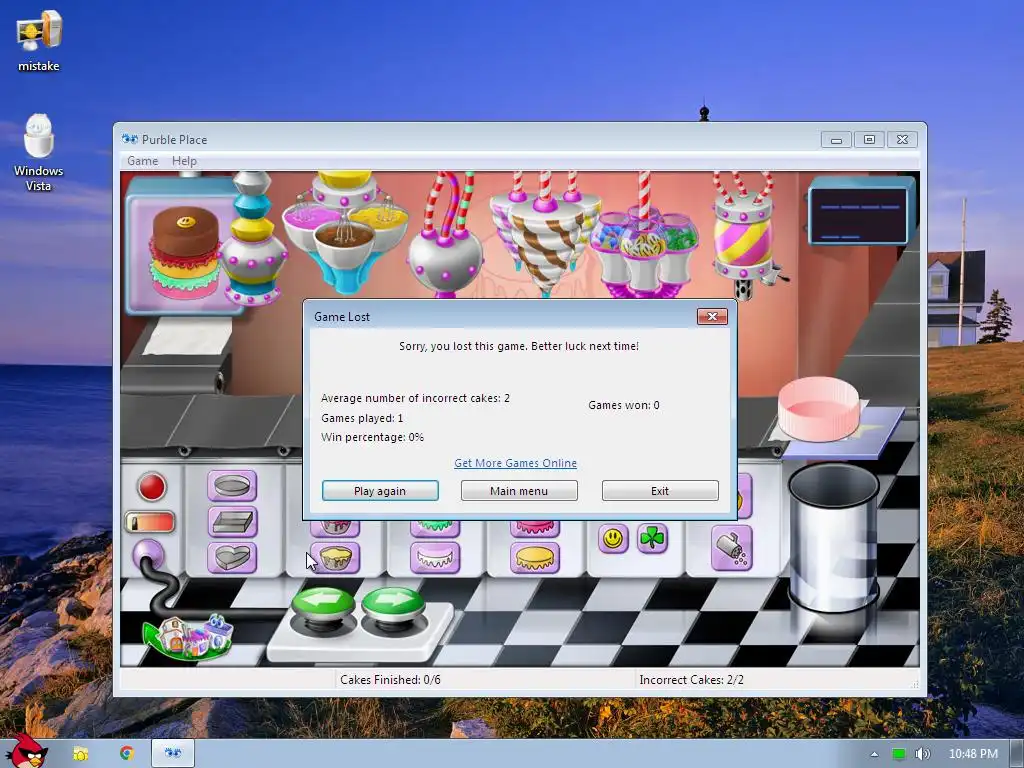Show hidden tray icons arrow
Viewport: 1024px width, 768px height.
pos(874,754)
